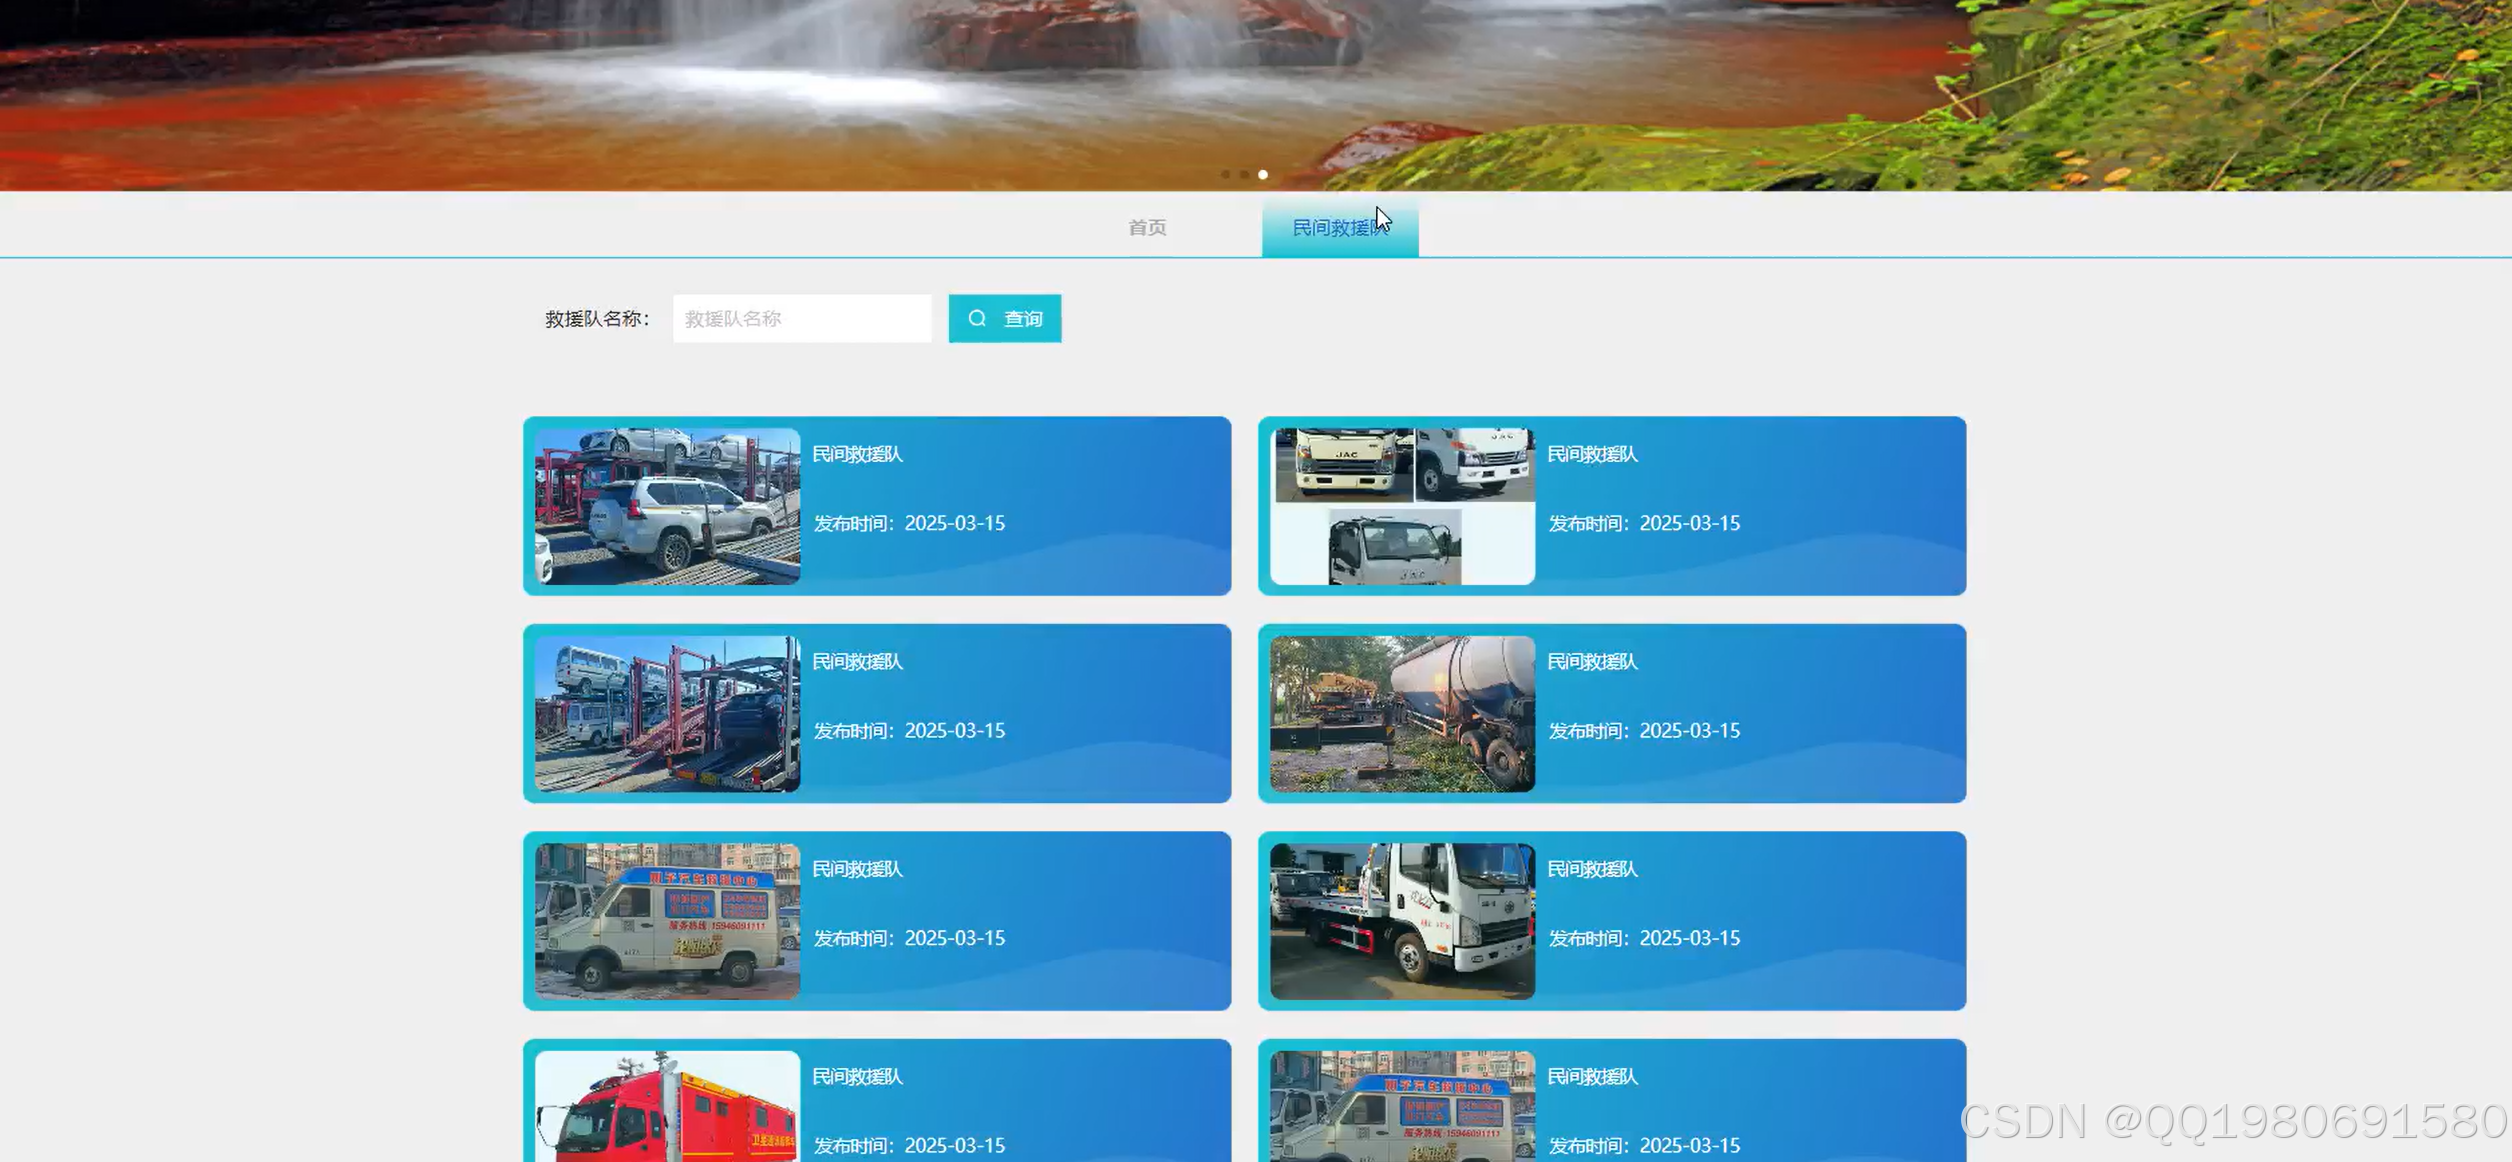Screen dimensions: 2512x1162
Task: Open thumbnail of vans on red carrier
Action: pyautogui.click(x=667, y=713)
